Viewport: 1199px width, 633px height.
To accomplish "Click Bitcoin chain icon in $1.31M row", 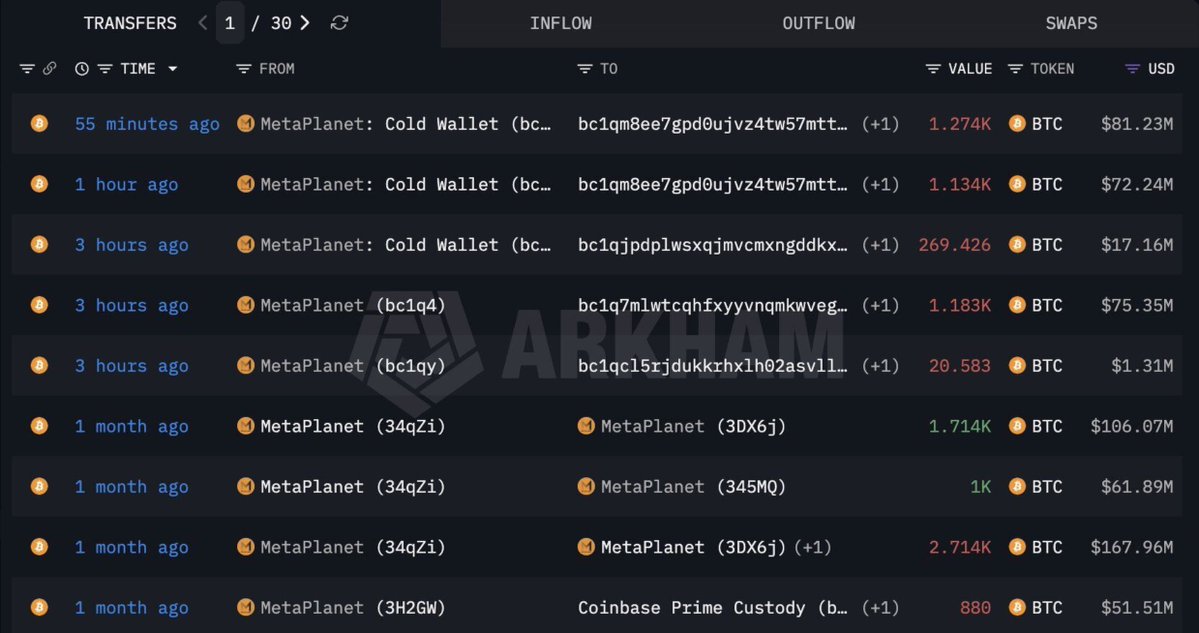I will [x=39, y=365].
